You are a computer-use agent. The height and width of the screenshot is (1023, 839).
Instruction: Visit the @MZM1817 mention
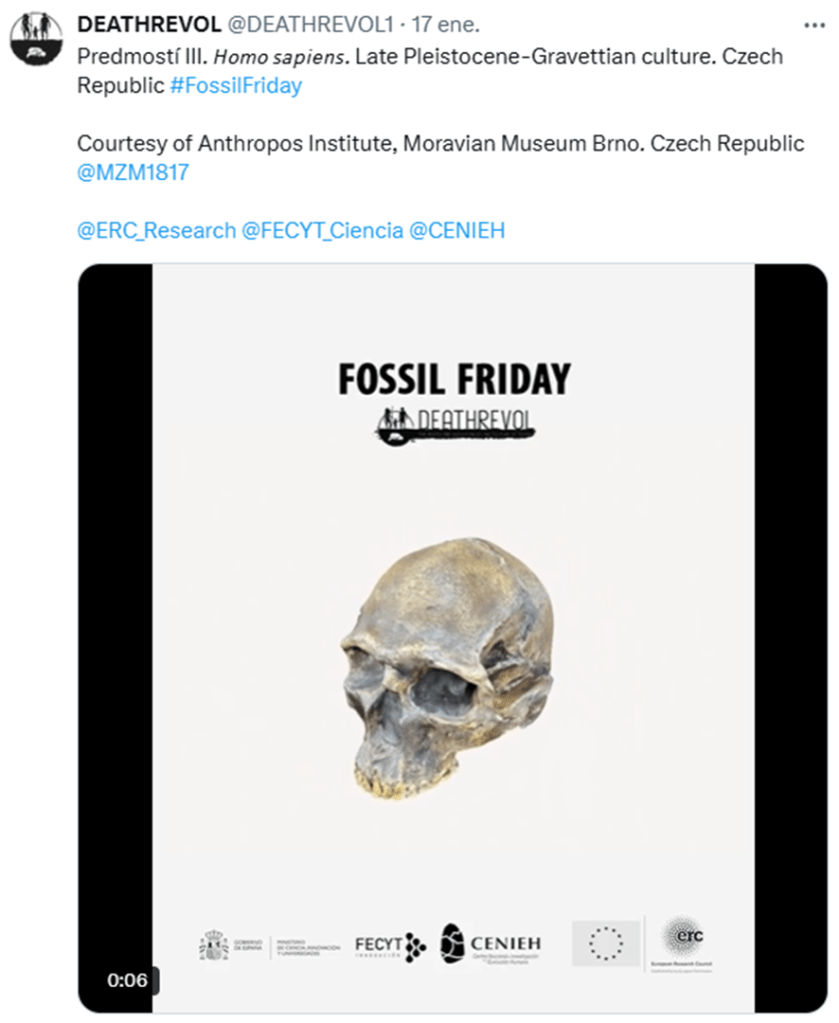click(133, 173)
